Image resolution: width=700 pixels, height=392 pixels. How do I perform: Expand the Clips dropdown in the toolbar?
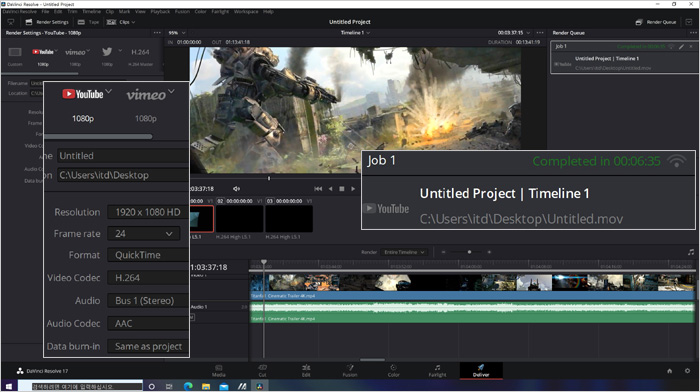coord(121,22)
